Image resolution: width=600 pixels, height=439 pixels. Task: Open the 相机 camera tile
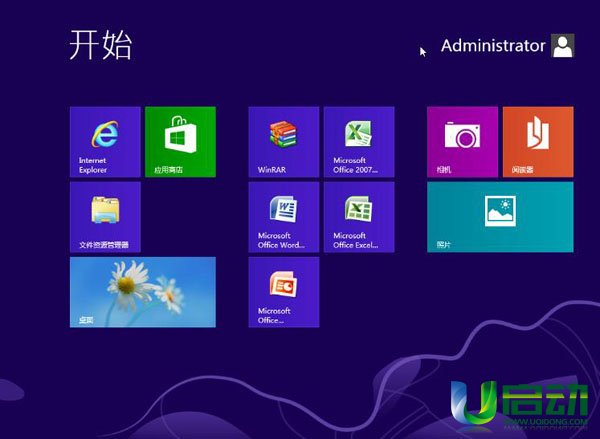(462, 142)
